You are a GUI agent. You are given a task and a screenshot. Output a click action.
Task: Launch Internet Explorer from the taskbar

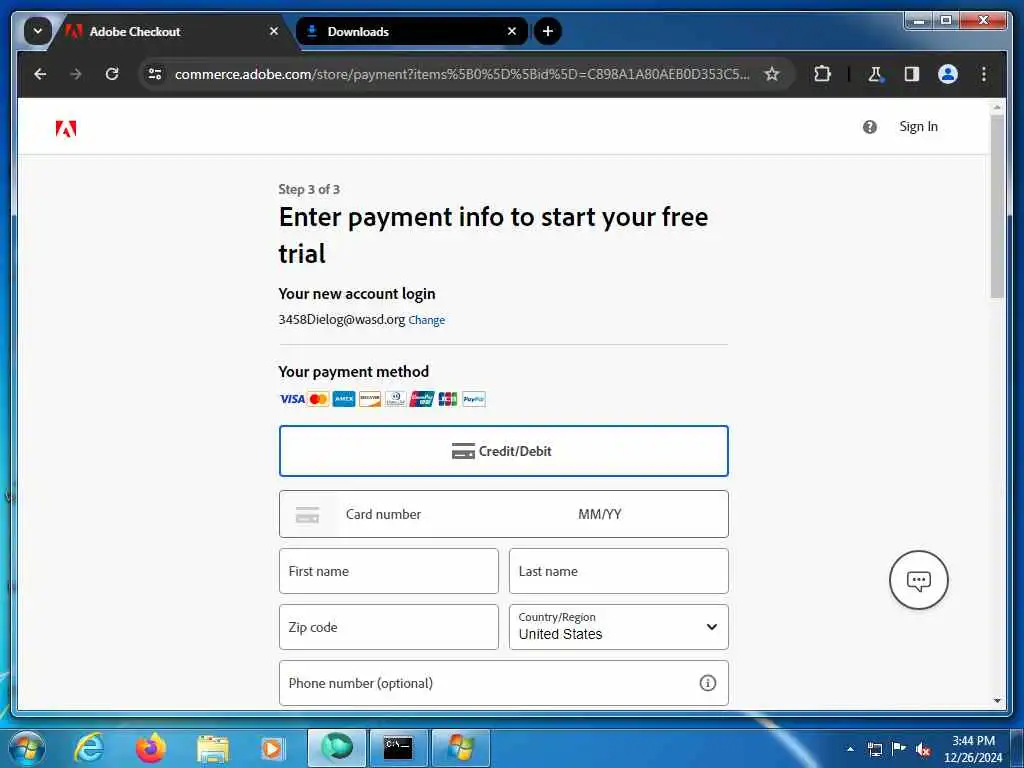tap(88, 748)
